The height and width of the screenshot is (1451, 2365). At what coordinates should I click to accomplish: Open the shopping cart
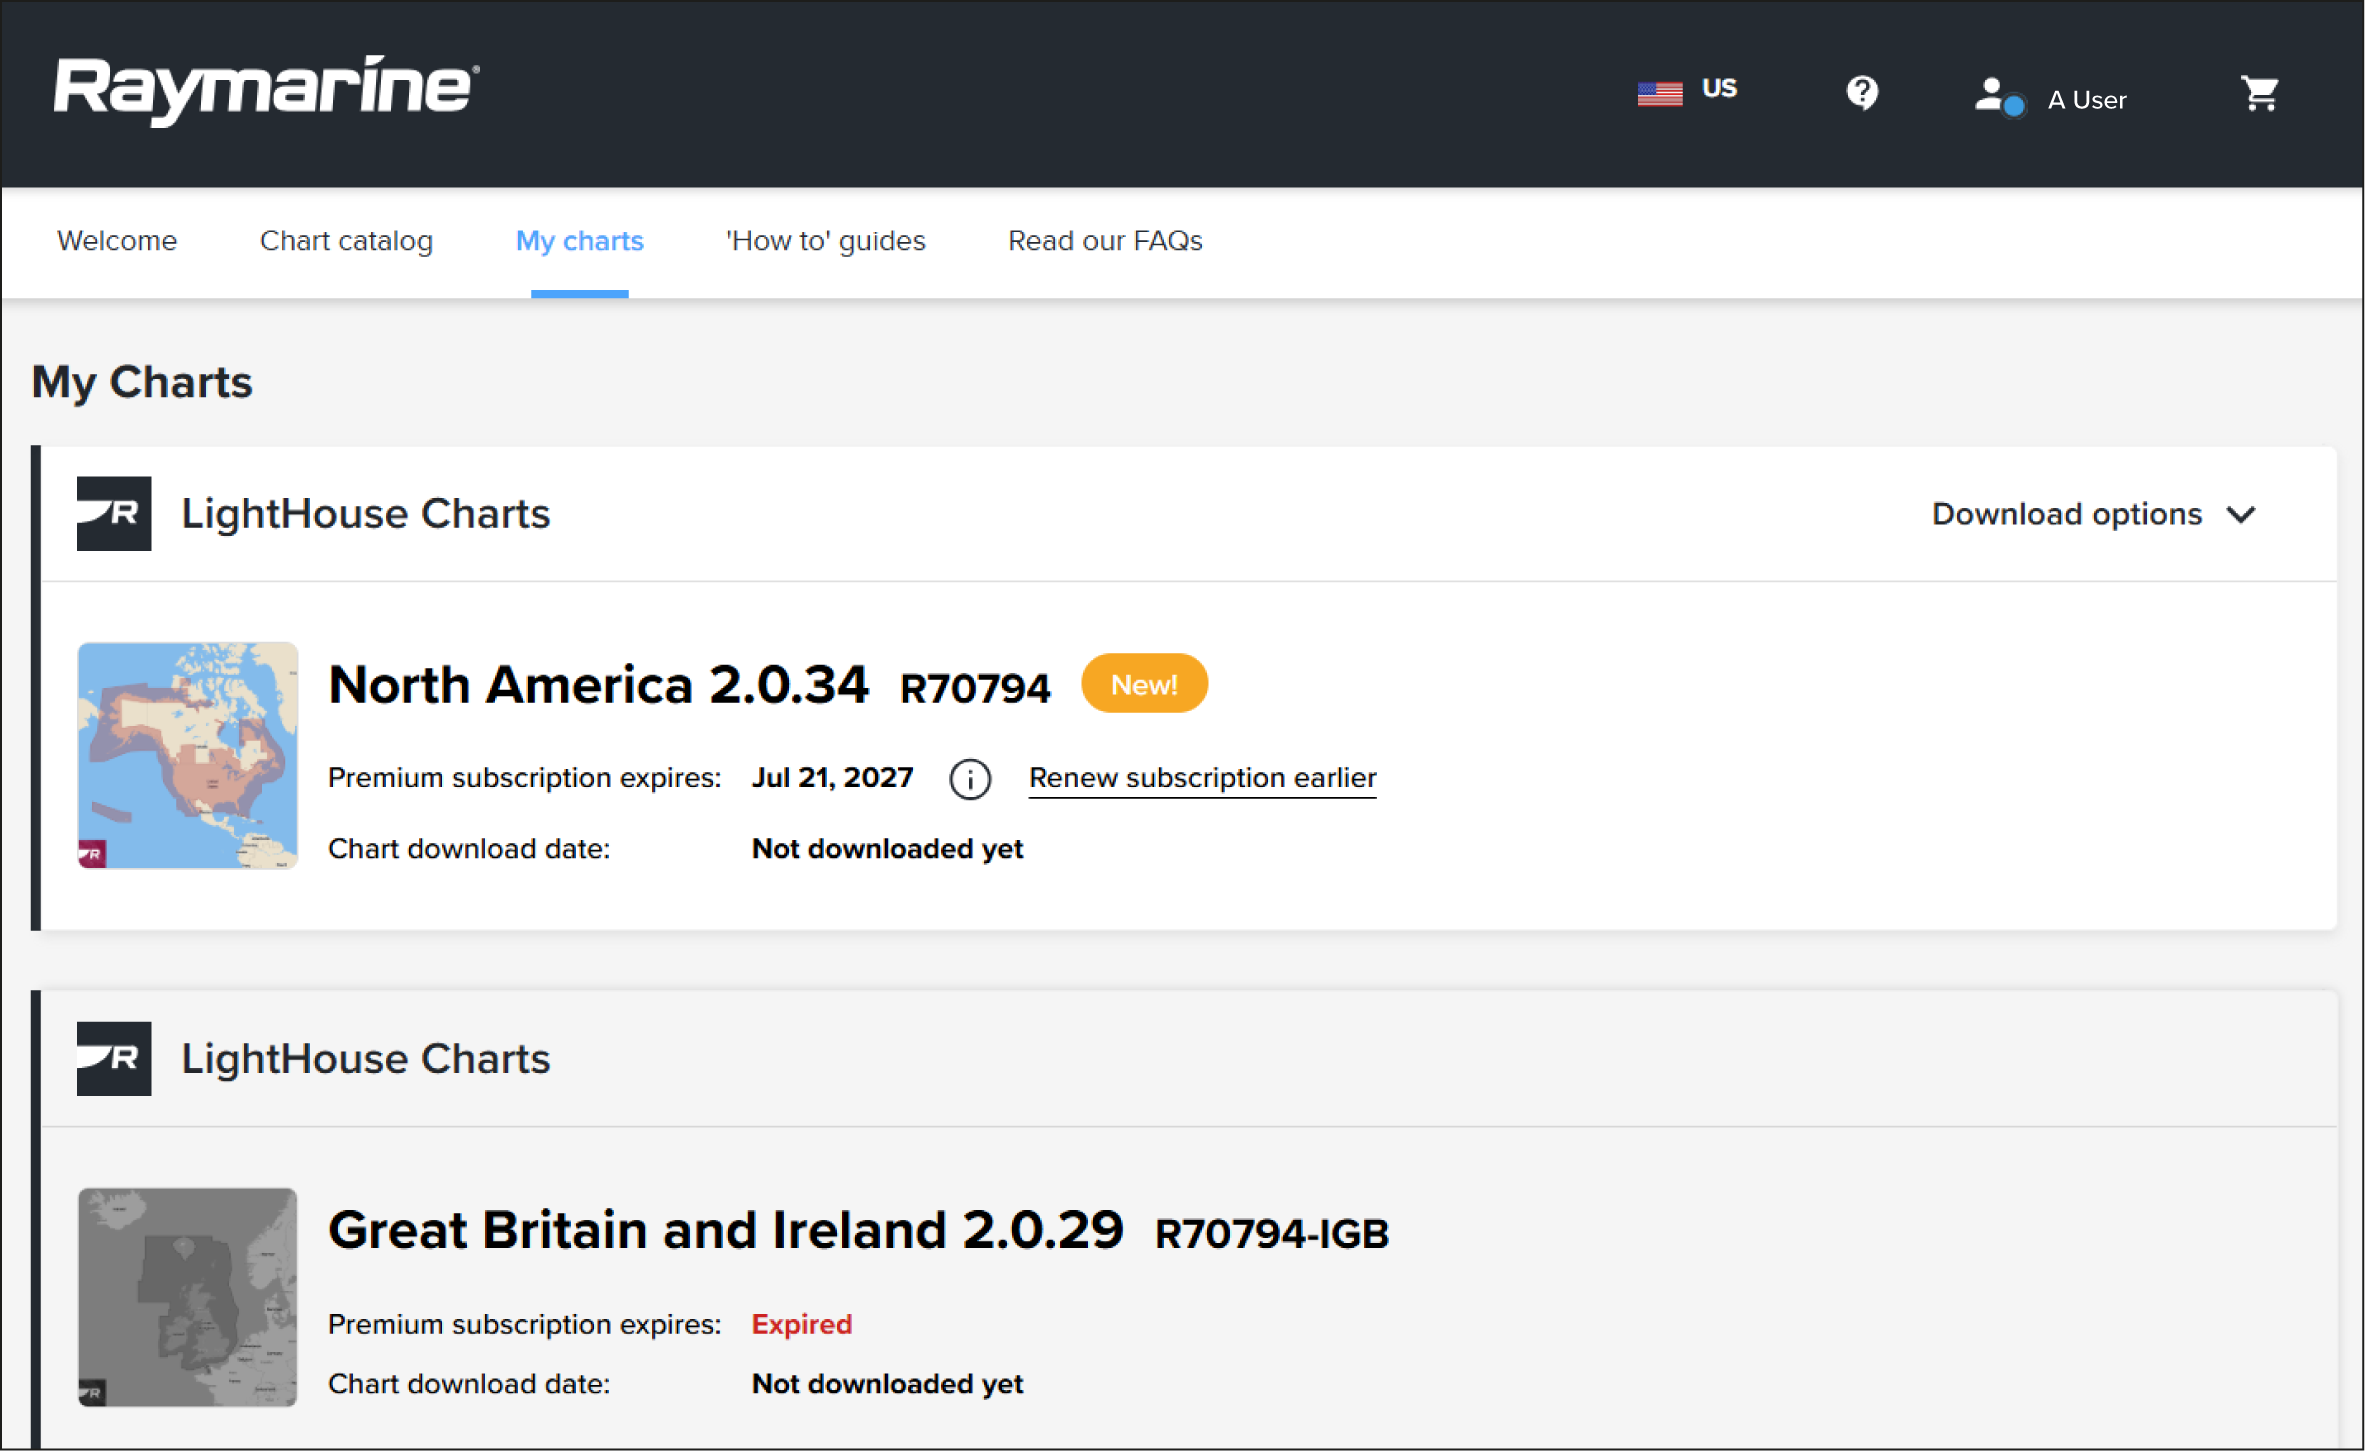pyautogui.click(x=2259, y=94)
